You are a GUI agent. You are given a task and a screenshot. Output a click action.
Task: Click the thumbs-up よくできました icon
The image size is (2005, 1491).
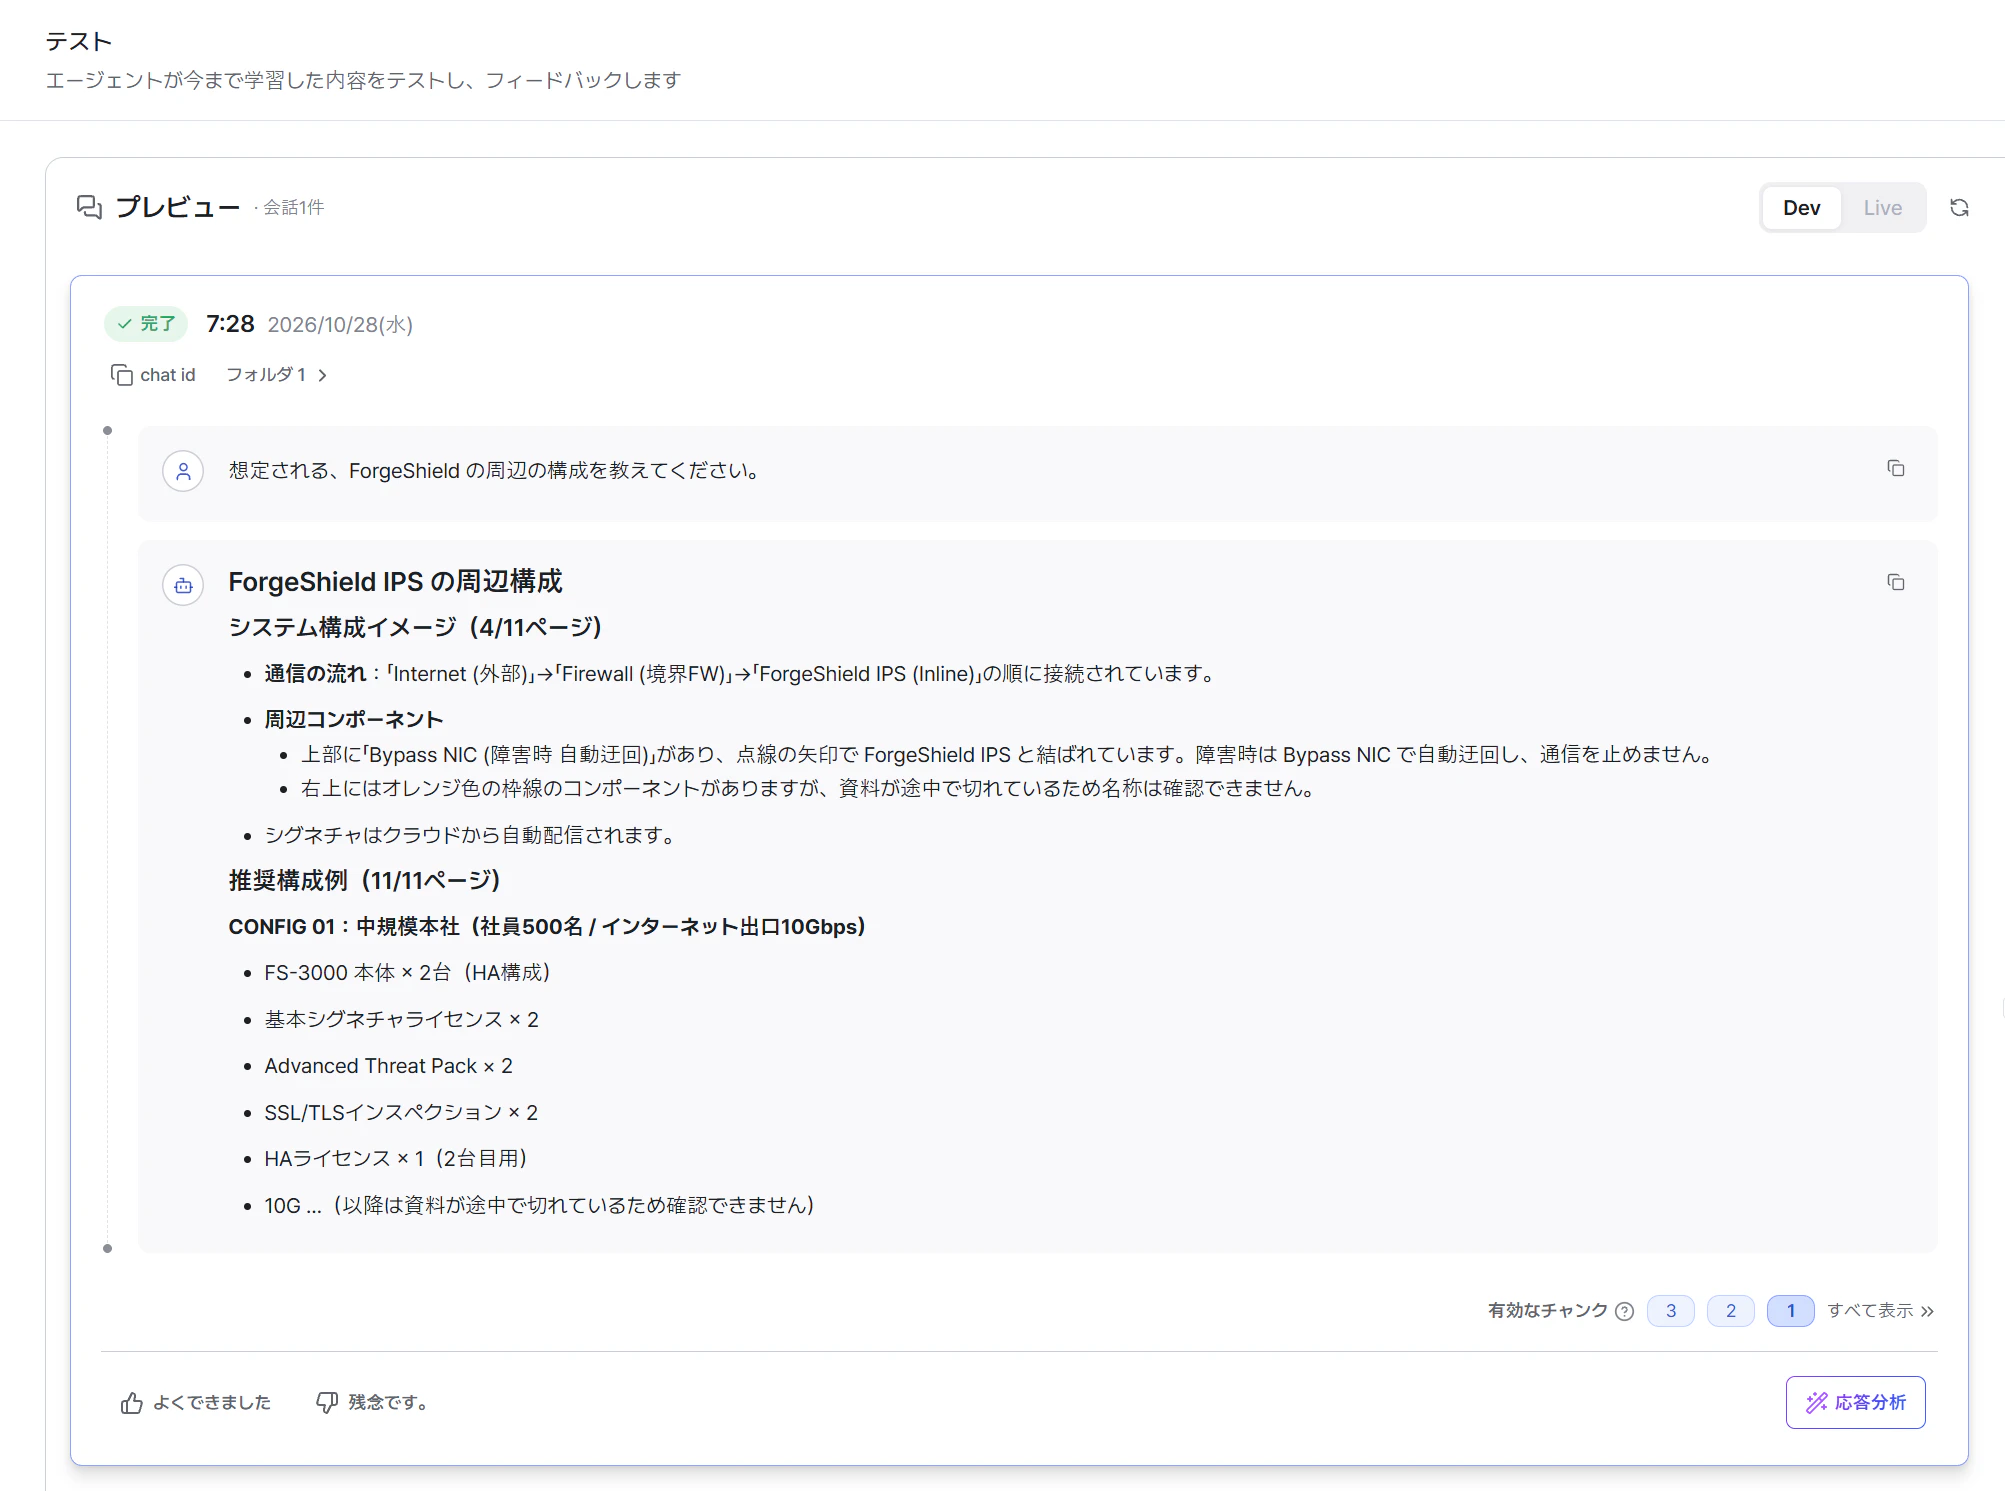[x=131, y=1403]
